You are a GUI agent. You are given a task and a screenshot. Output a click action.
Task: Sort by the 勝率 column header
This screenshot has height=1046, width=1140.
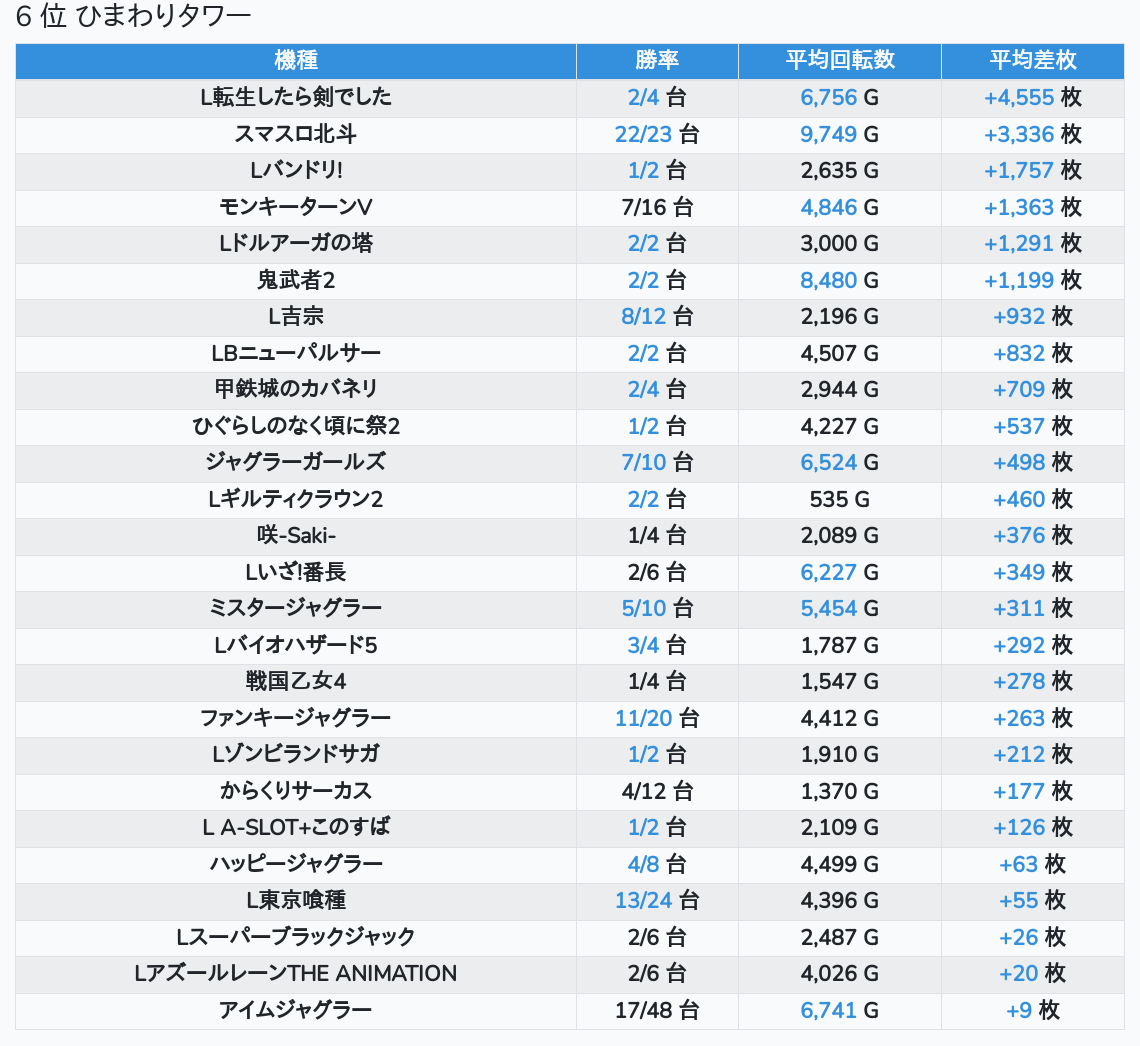[x=657, y=60]
